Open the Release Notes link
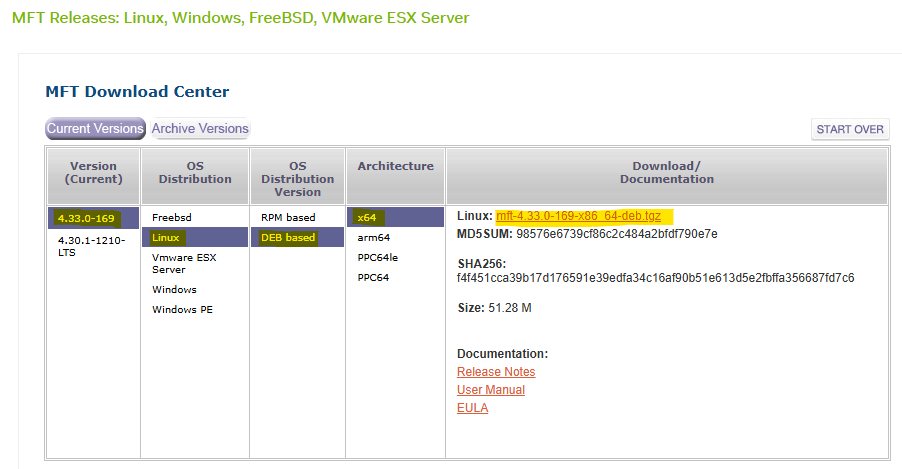The image size is (902, 469). click(496, 372)
